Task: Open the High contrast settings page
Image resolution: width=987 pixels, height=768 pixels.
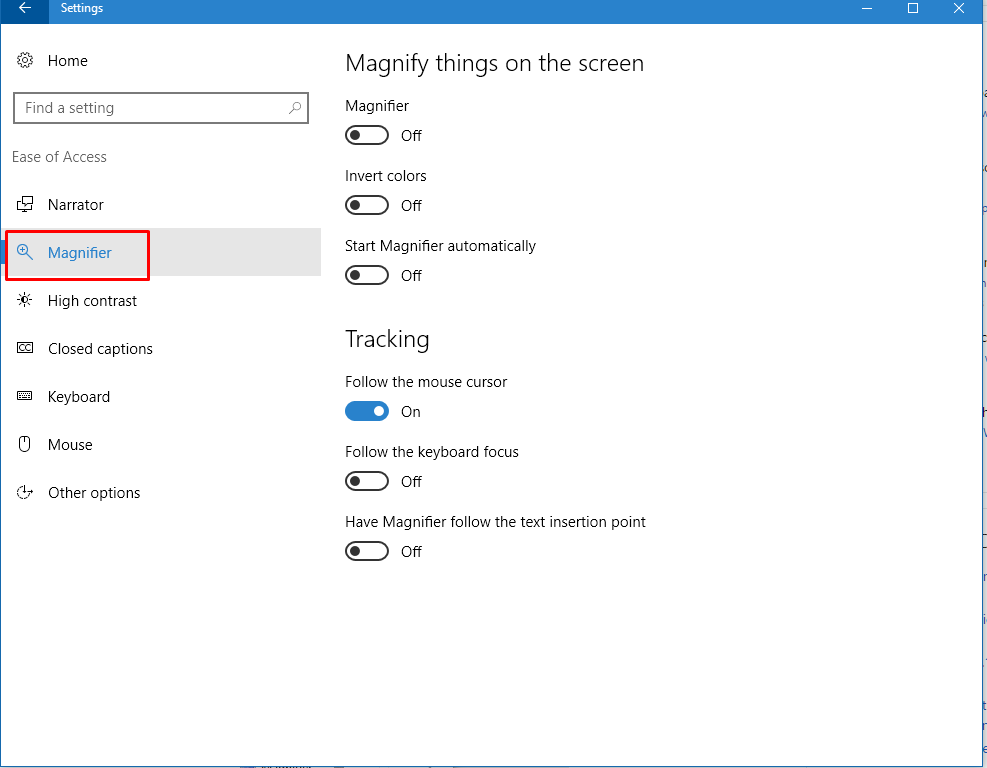Action: 92,301
